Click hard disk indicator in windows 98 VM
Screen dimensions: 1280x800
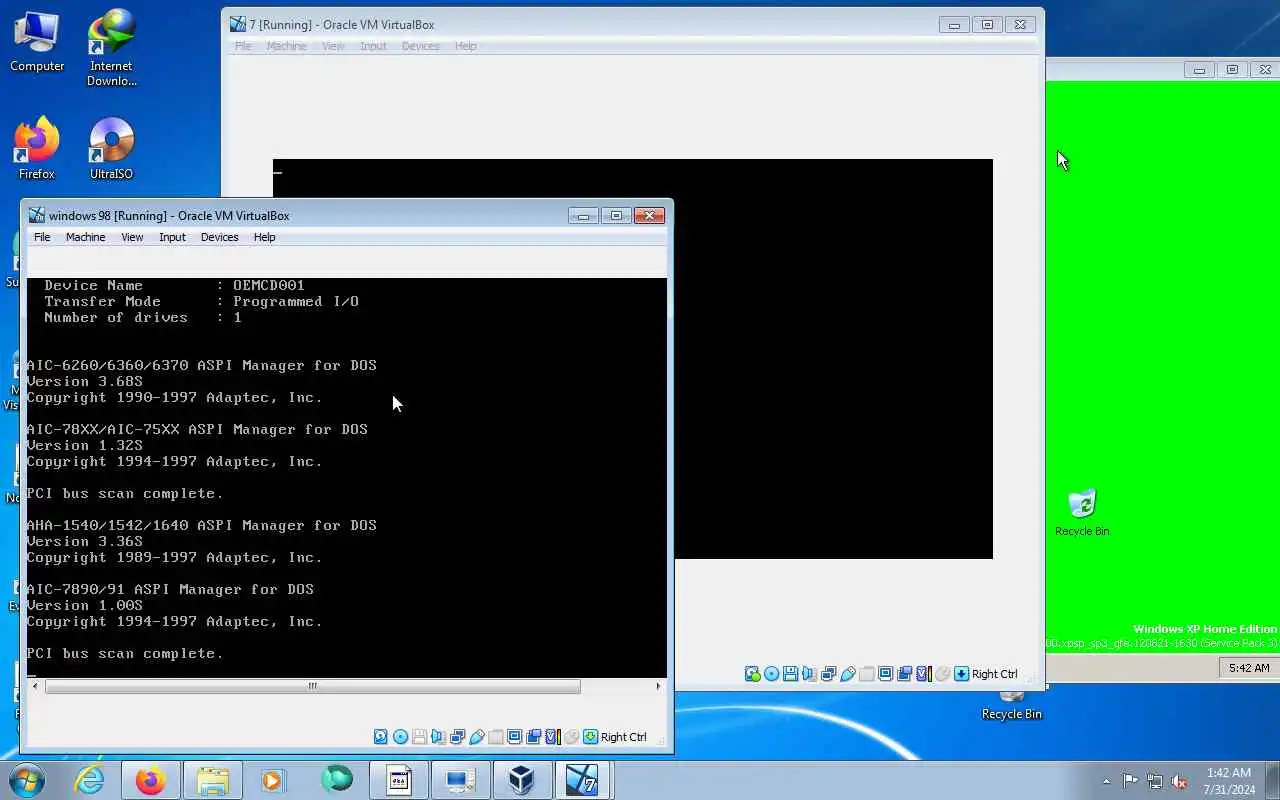pyautogui.click(x=380, y=737)
